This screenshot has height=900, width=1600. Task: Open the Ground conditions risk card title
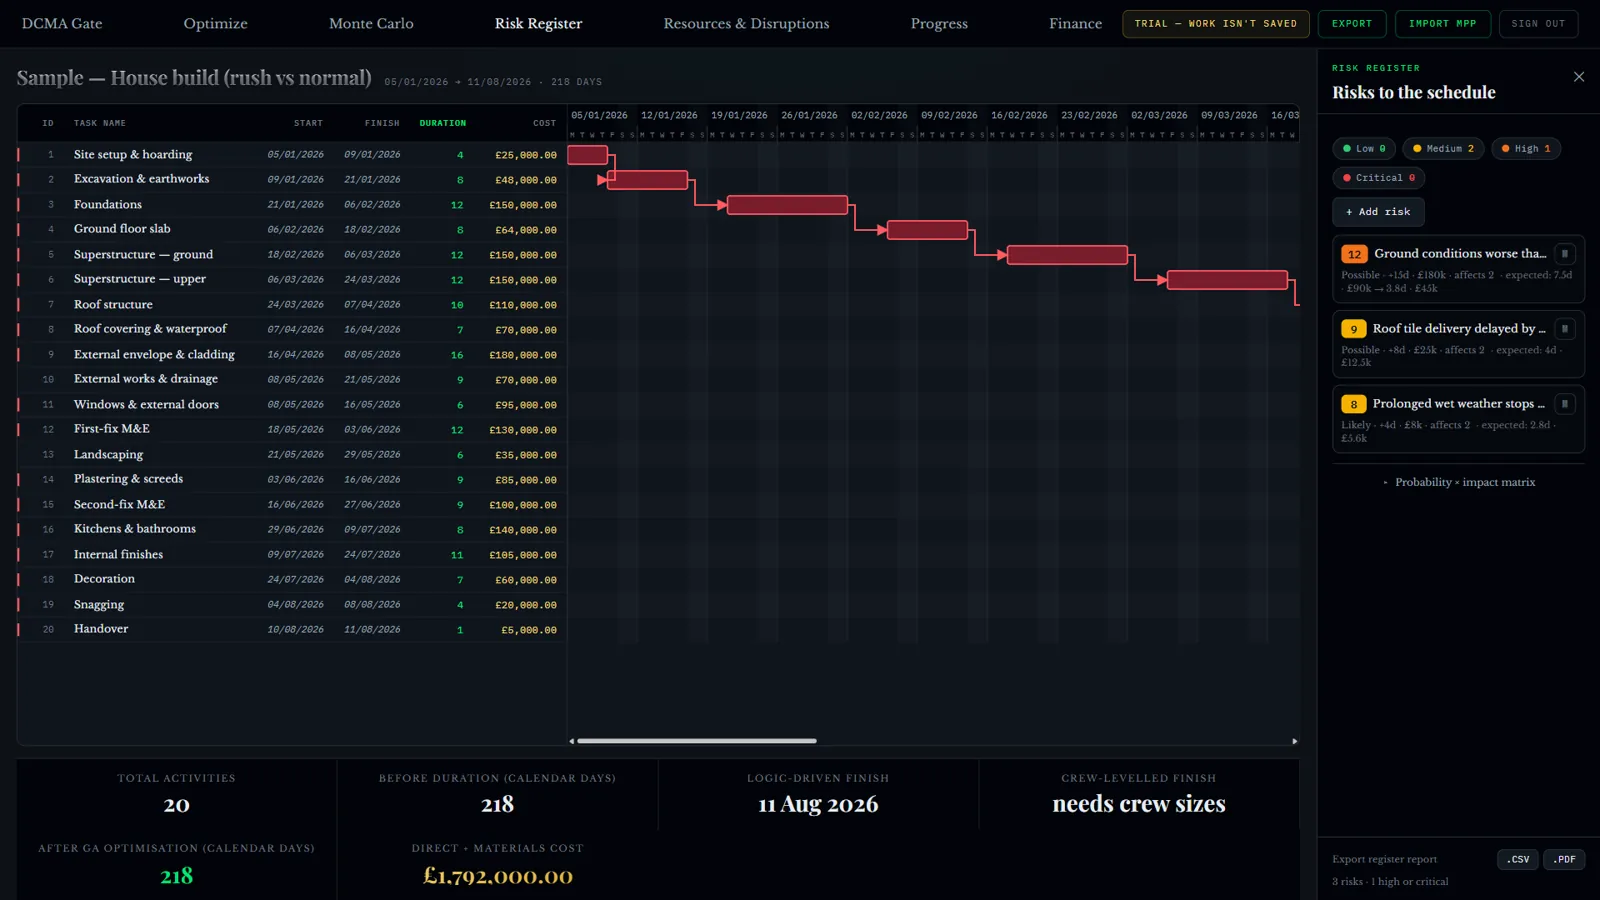tap(1460, 254)
